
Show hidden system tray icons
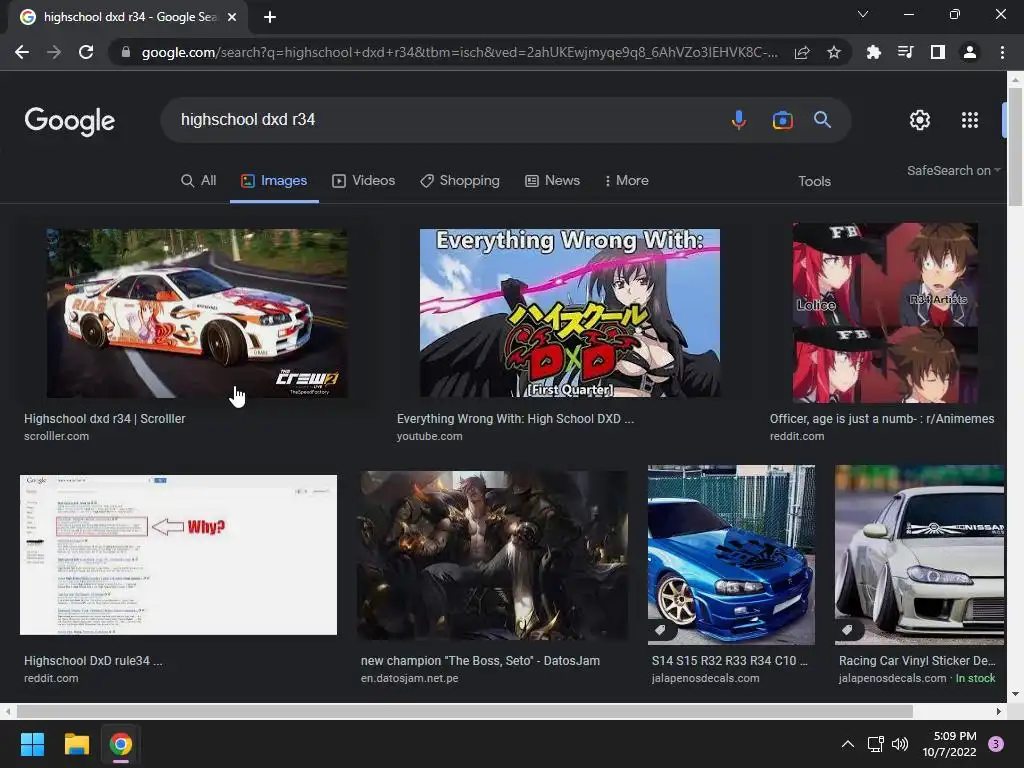click(848, 744)
